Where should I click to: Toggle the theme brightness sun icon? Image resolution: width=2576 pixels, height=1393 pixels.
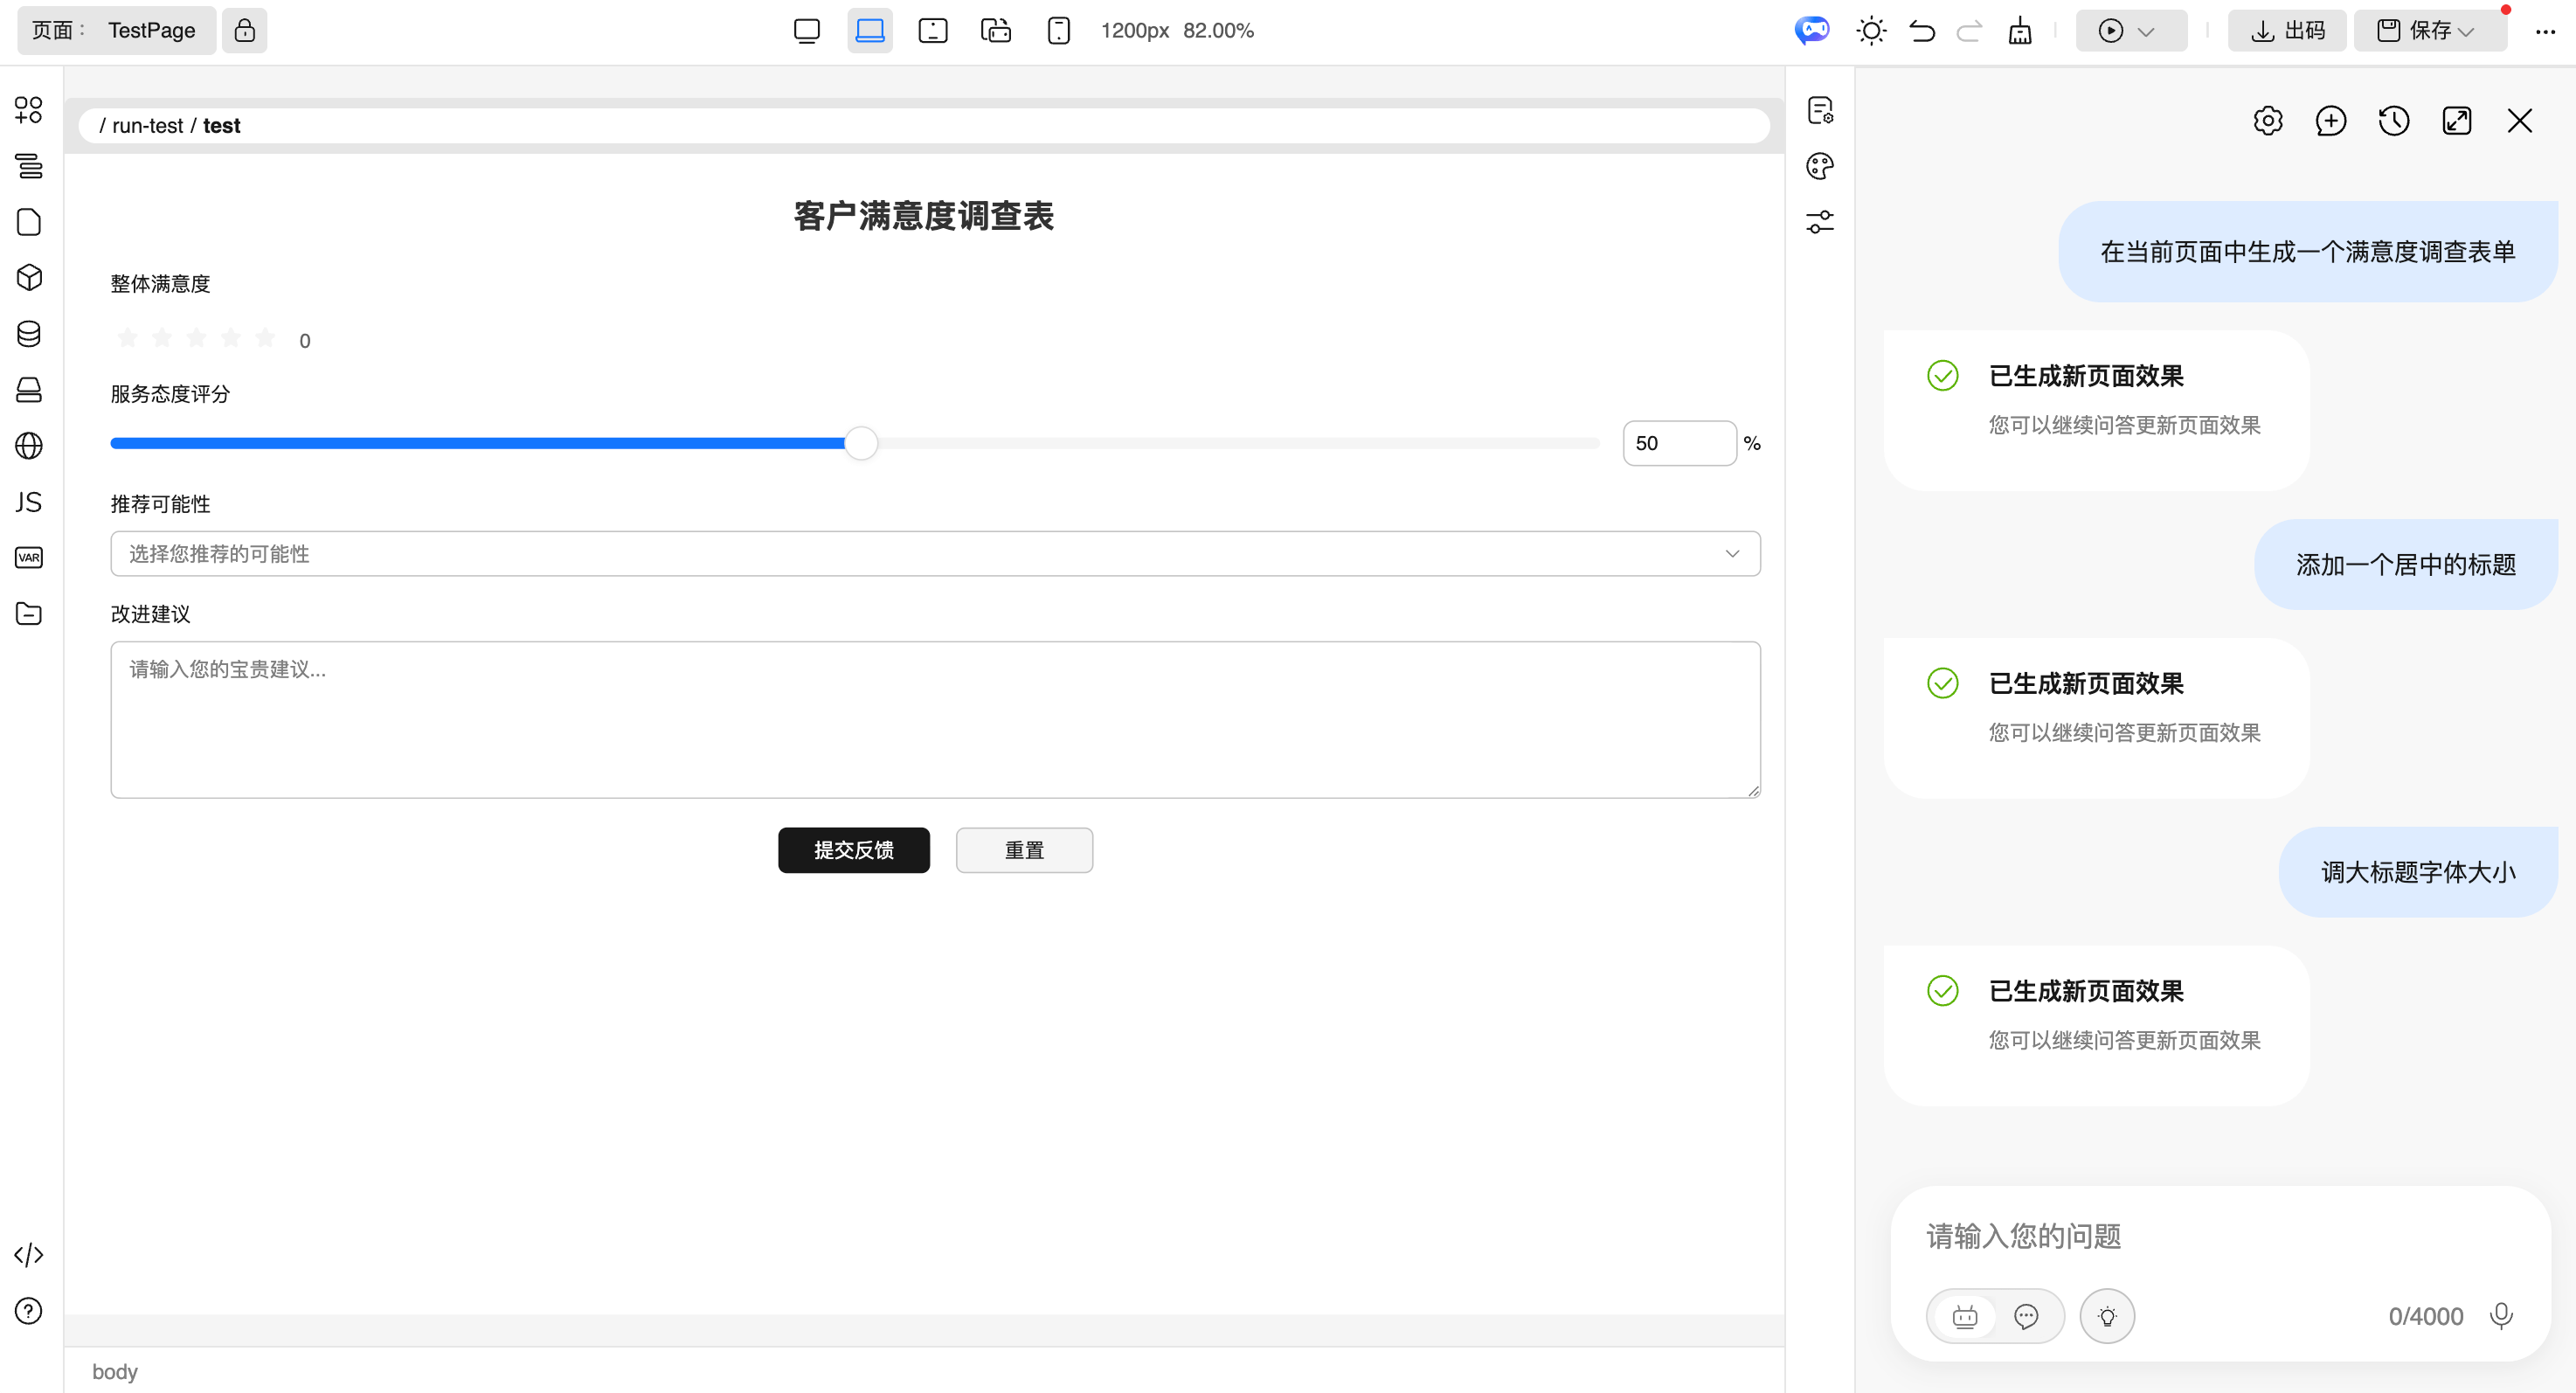1872,30
